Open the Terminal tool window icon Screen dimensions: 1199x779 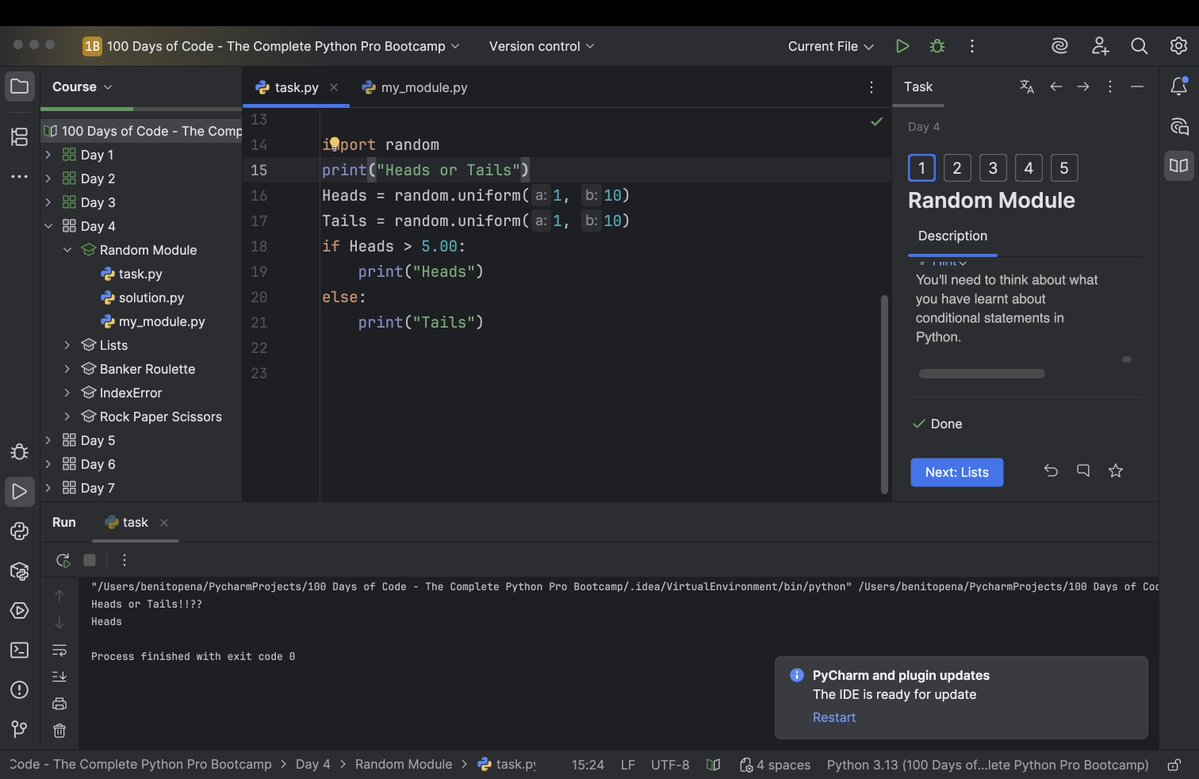(x=18, y=649)
